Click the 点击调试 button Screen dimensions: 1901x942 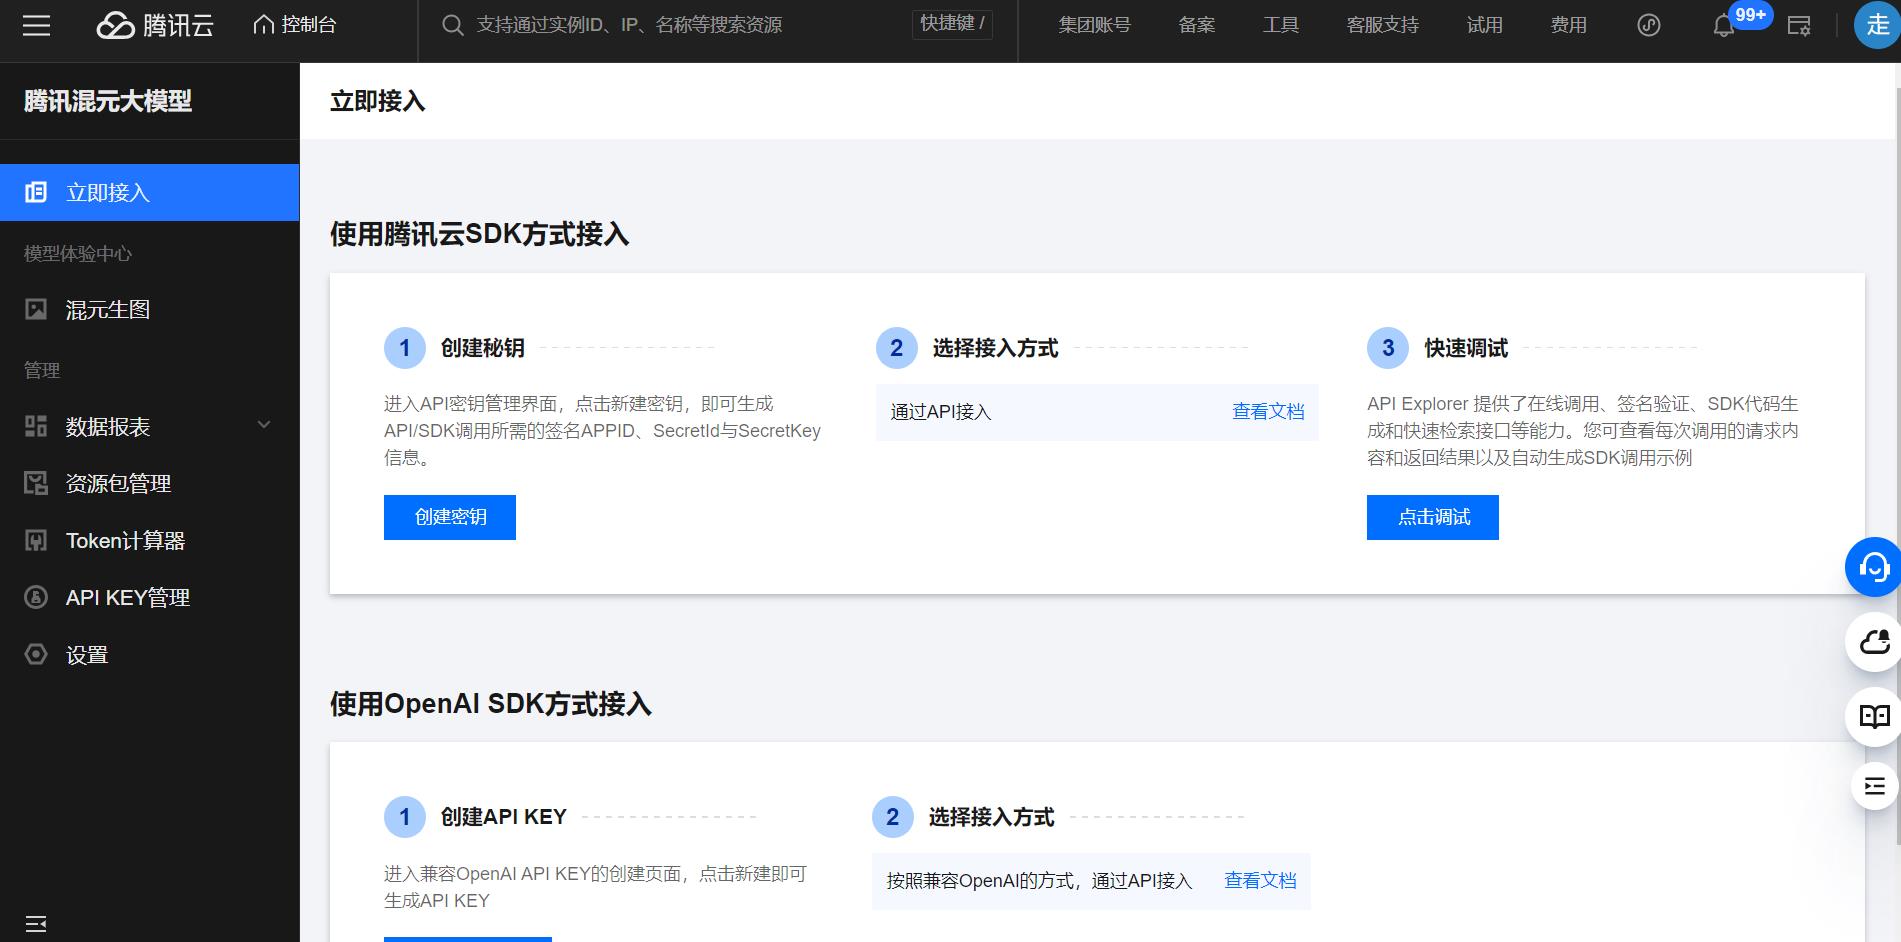1432,517
